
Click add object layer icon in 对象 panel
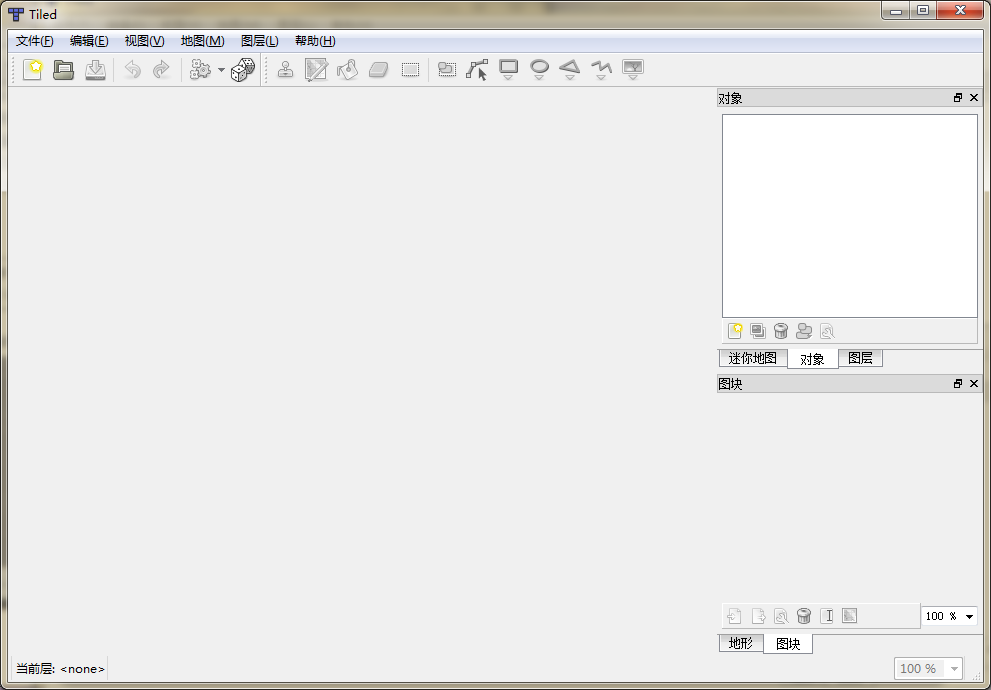click(735, 330)
